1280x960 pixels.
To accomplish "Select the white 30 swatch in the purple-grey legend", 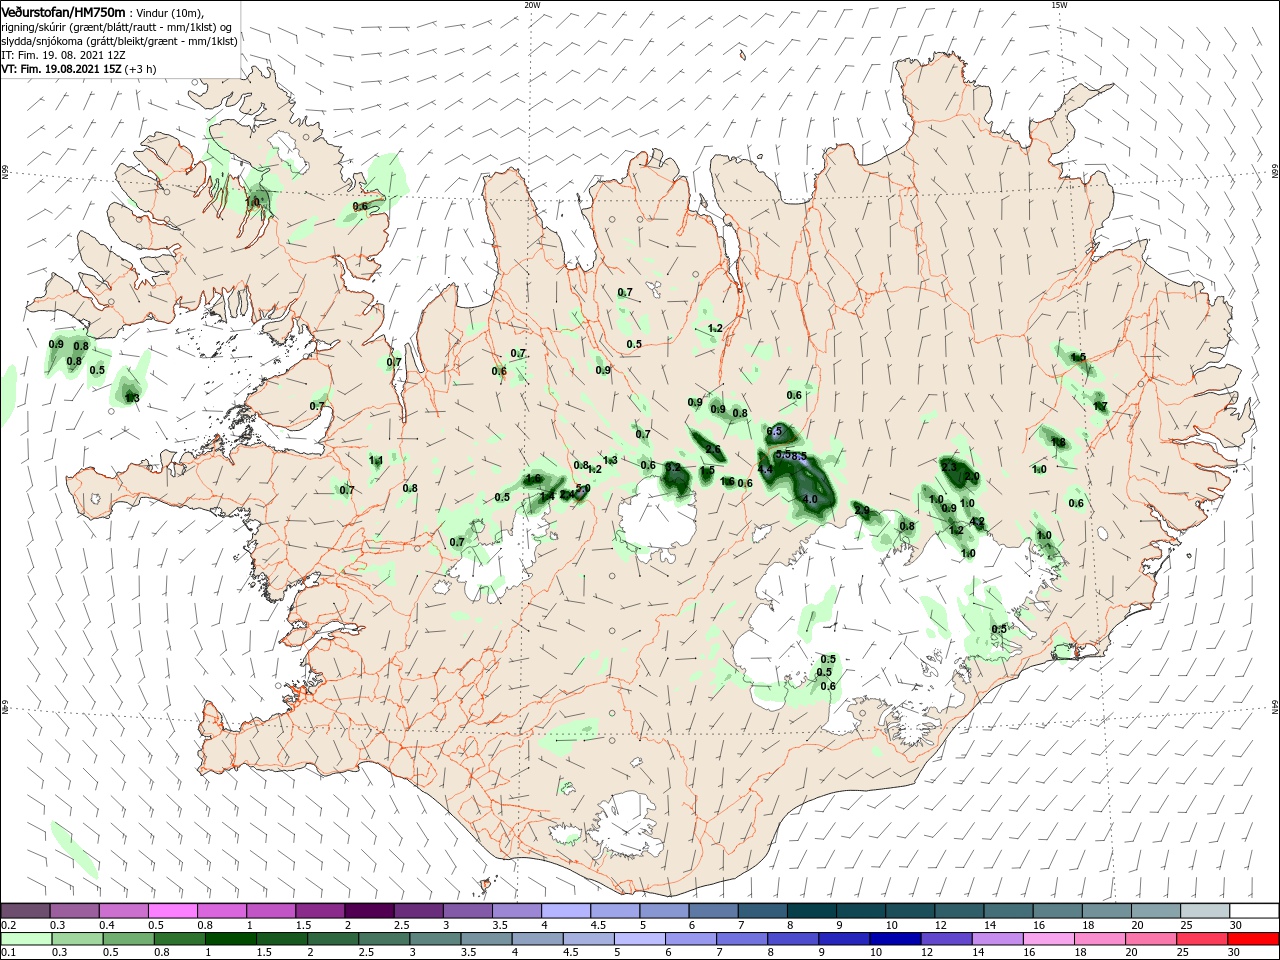I will coord(1254,910).
